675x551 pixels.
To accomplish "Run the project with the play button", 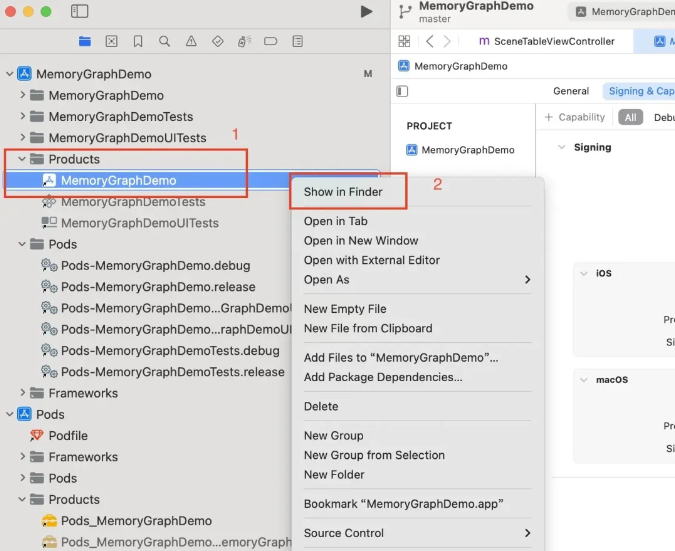I will [x=366, y=12].
